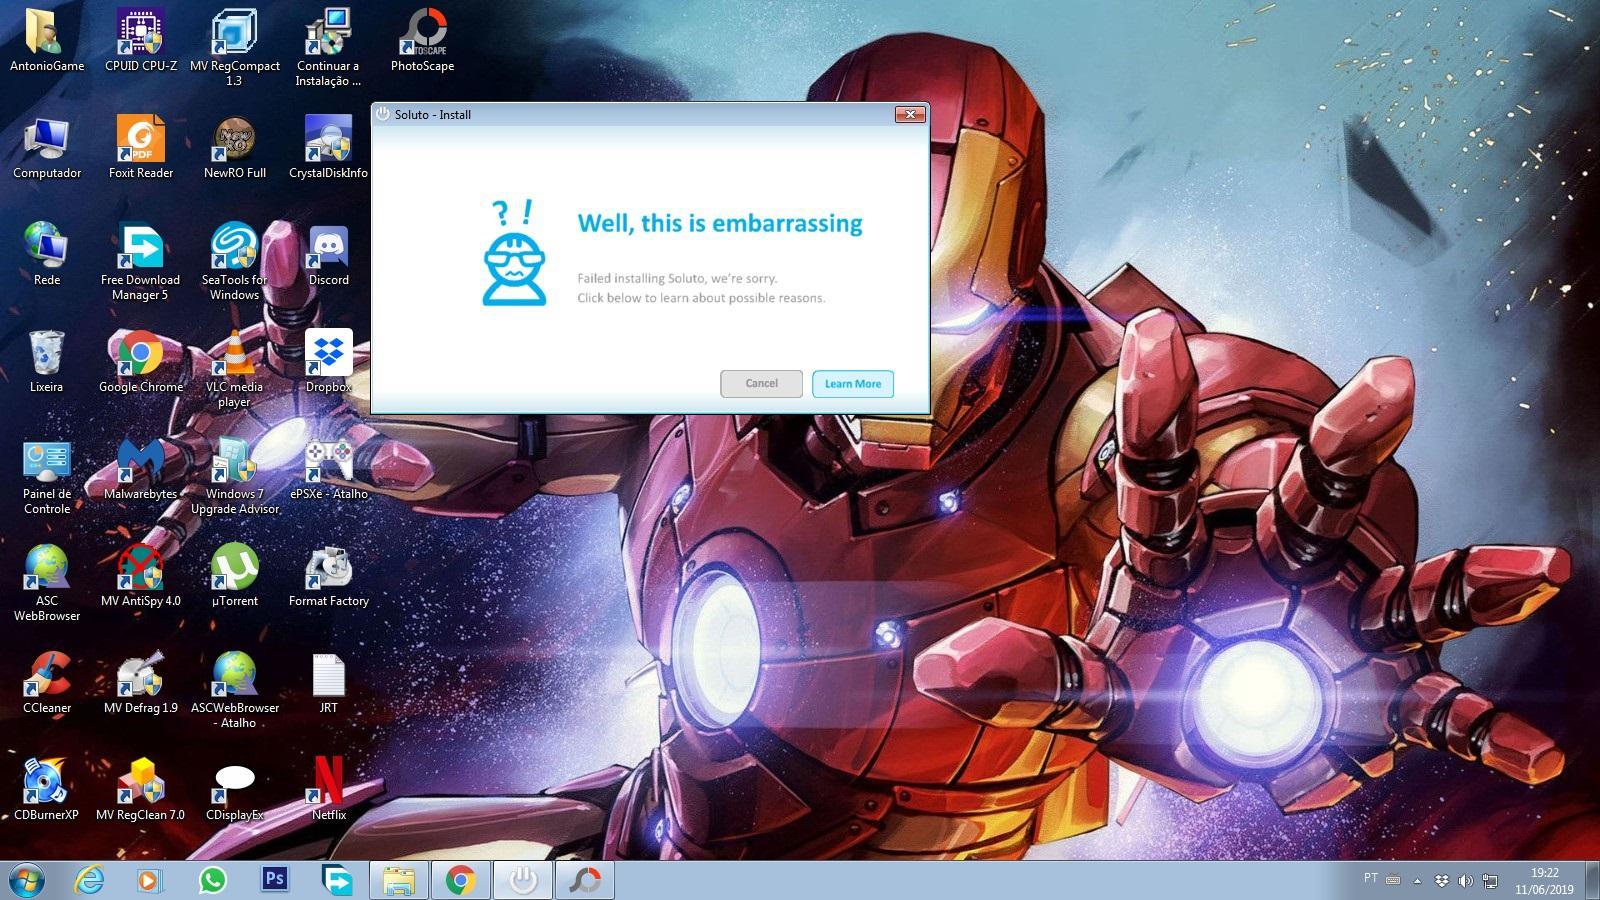Open the Dropbox desktop icon
1600x900 pixels.
click(328, 361)
